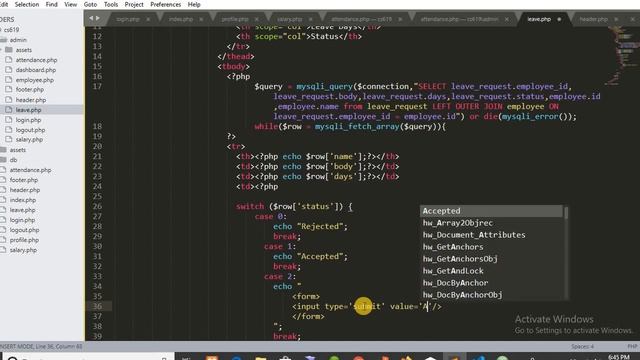Open salary.php in the root cs619 folder
This screenshot has width=640, height=360.
[23, 250]
